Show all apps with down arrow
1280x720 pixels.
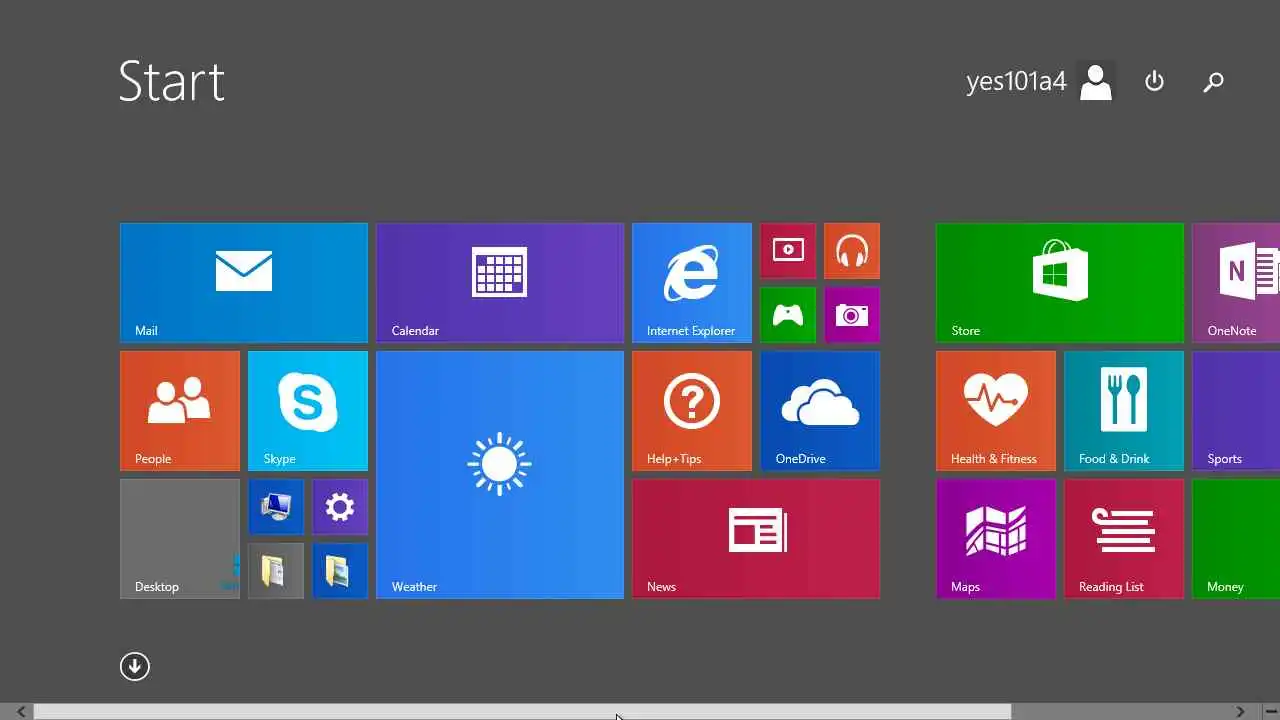point(135,666)
